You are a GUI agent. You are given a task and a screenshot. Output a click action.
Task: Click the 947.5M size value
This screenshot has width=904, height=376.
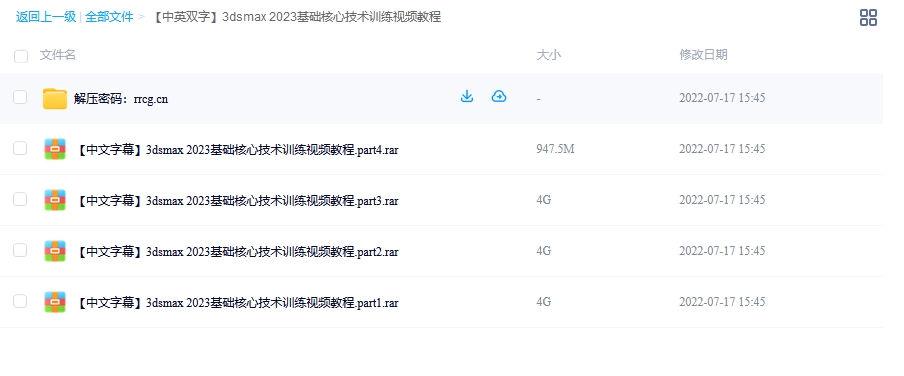(555, 149)
